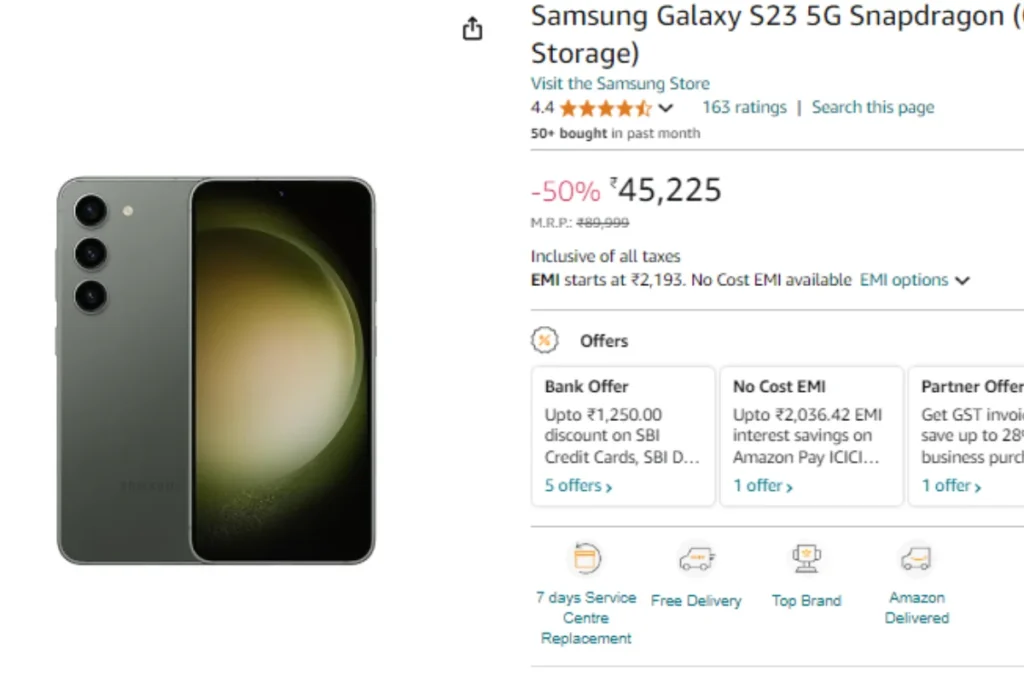Click the star rating icons
The image size is (1024, 683).
[x=605, y=108]
